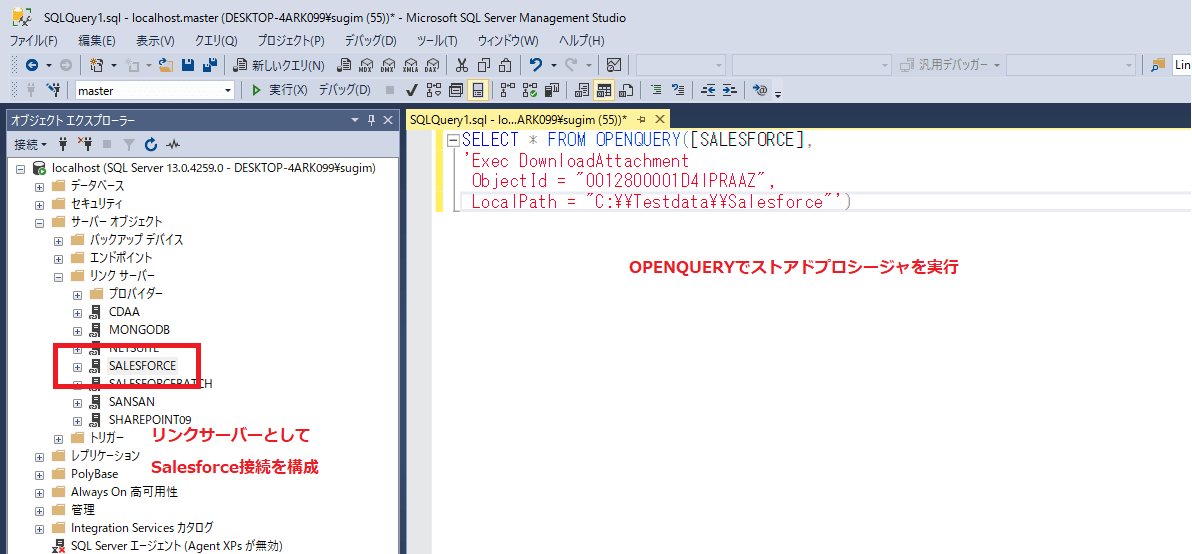Switch to results to file mode
The width and height of the screenshot is (1192, 554).
[x=626, y=90]
